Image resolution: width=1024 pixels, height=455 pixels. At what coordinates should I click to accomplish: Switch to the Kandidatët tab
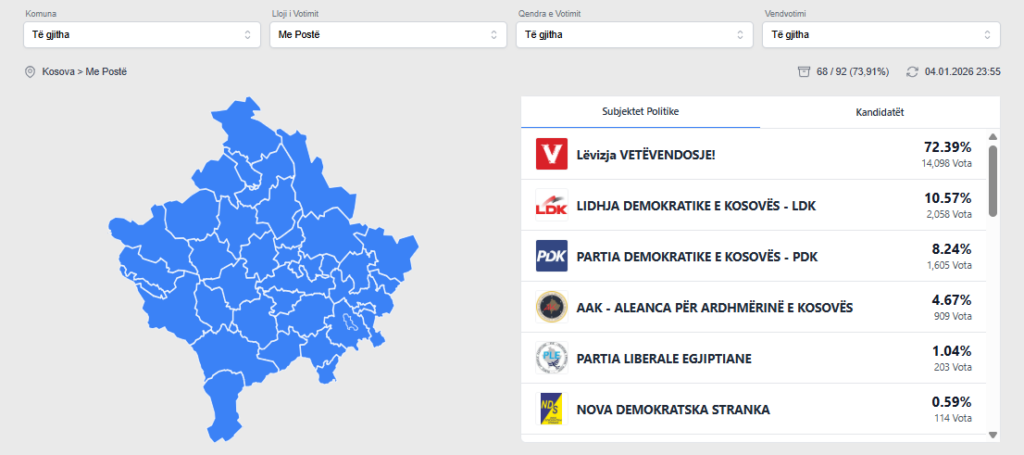coord(880,112)
